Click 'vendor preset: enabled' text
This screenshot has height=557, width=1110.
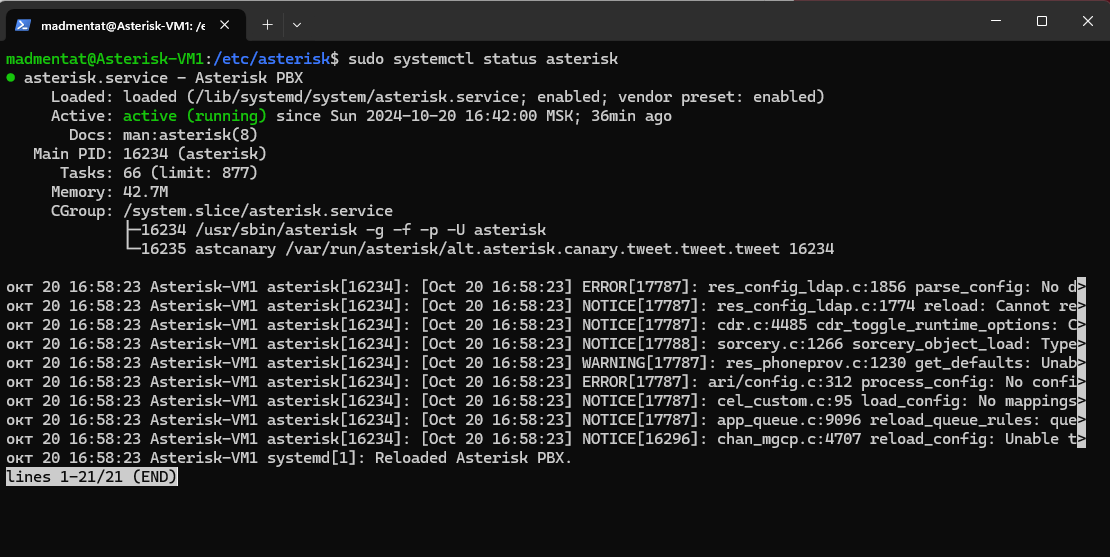point(717,97)
